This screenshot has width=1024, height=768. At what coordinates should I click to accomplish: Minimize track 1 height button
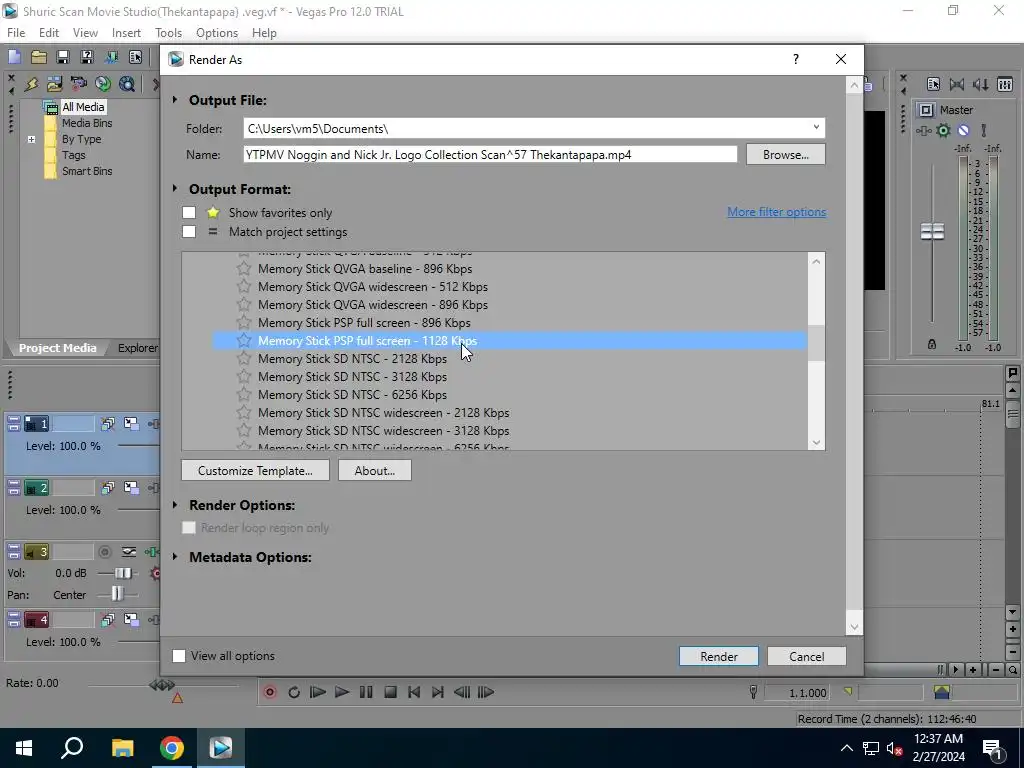point(14,420)
